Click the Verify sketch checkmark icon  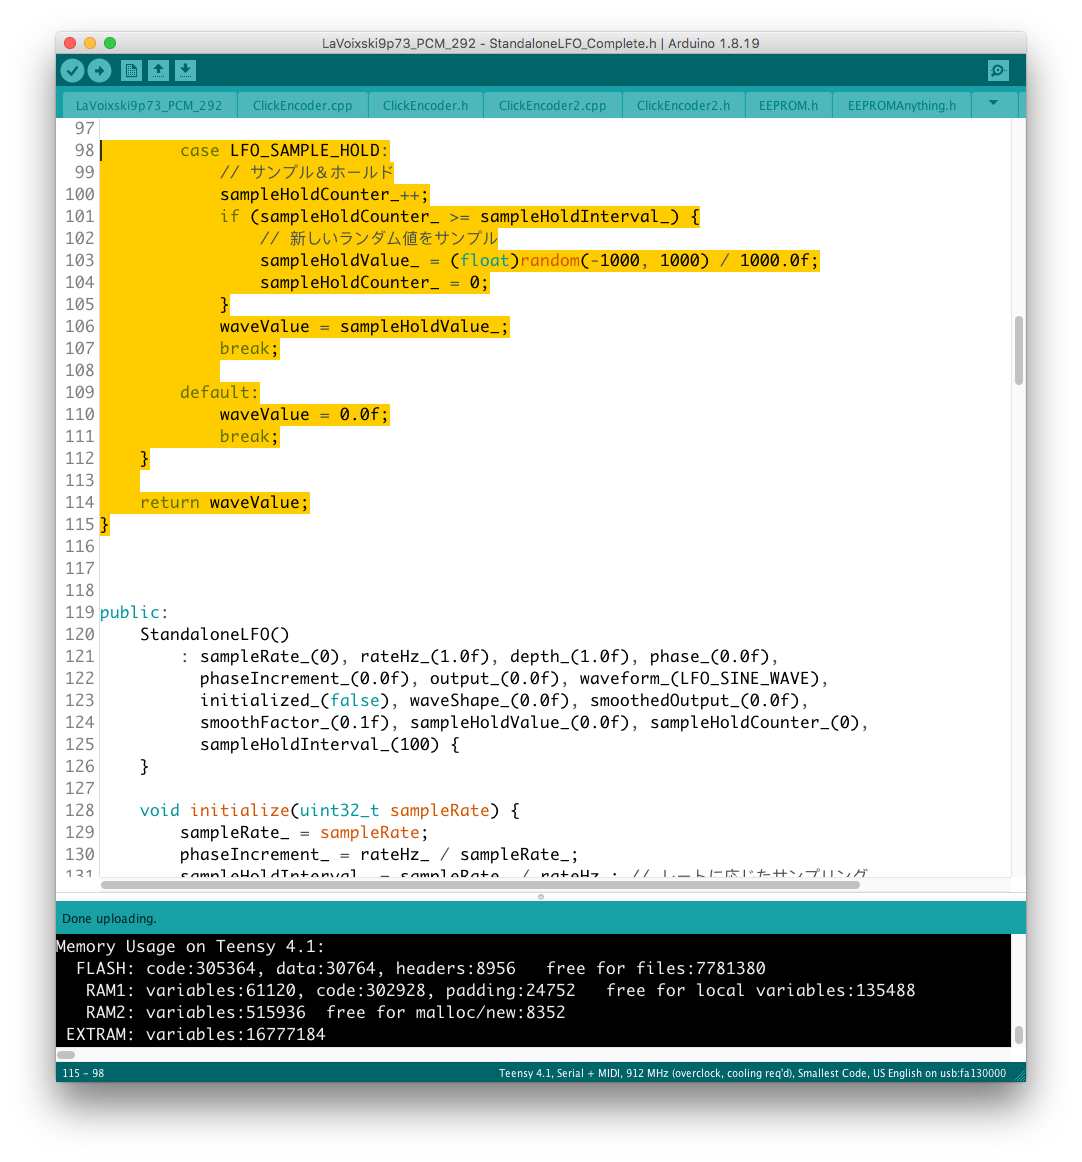72,70
